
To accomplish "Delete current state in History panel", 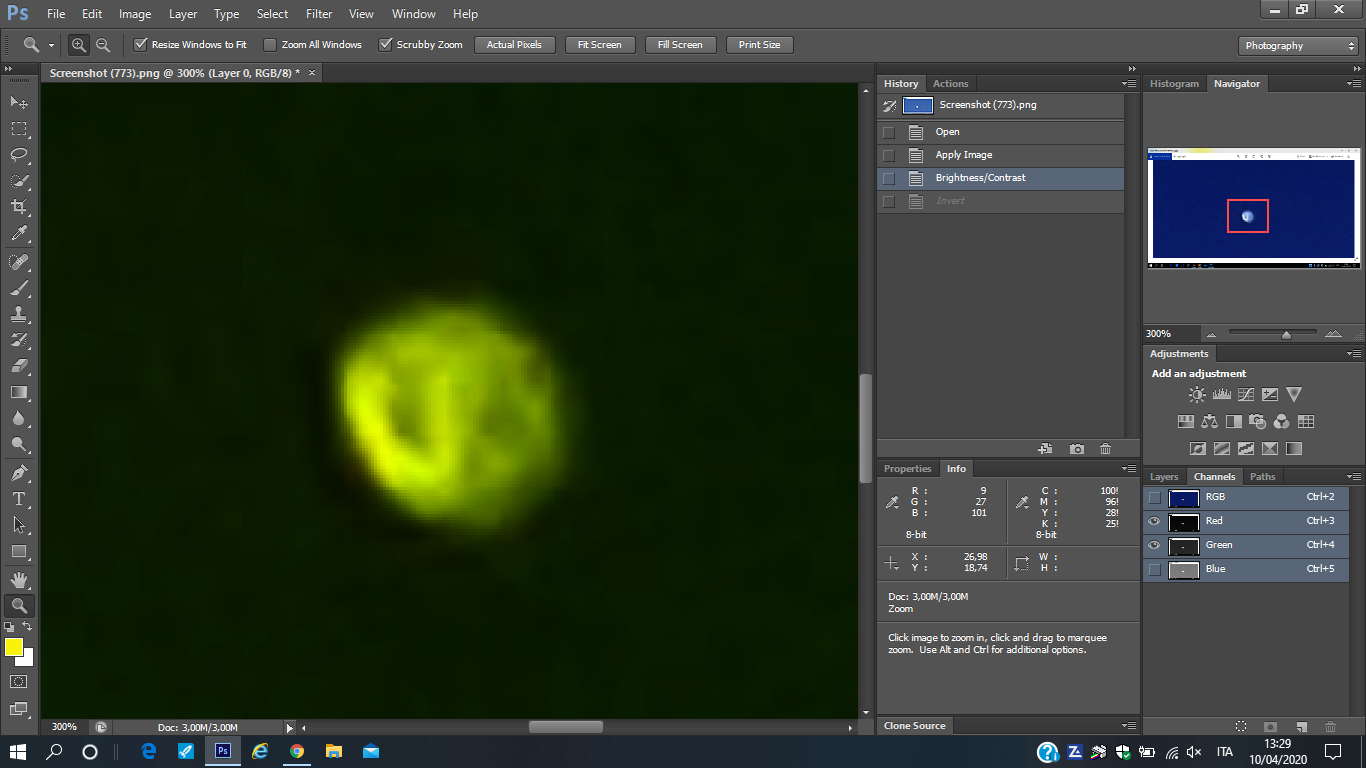I will click(1105, 450).
